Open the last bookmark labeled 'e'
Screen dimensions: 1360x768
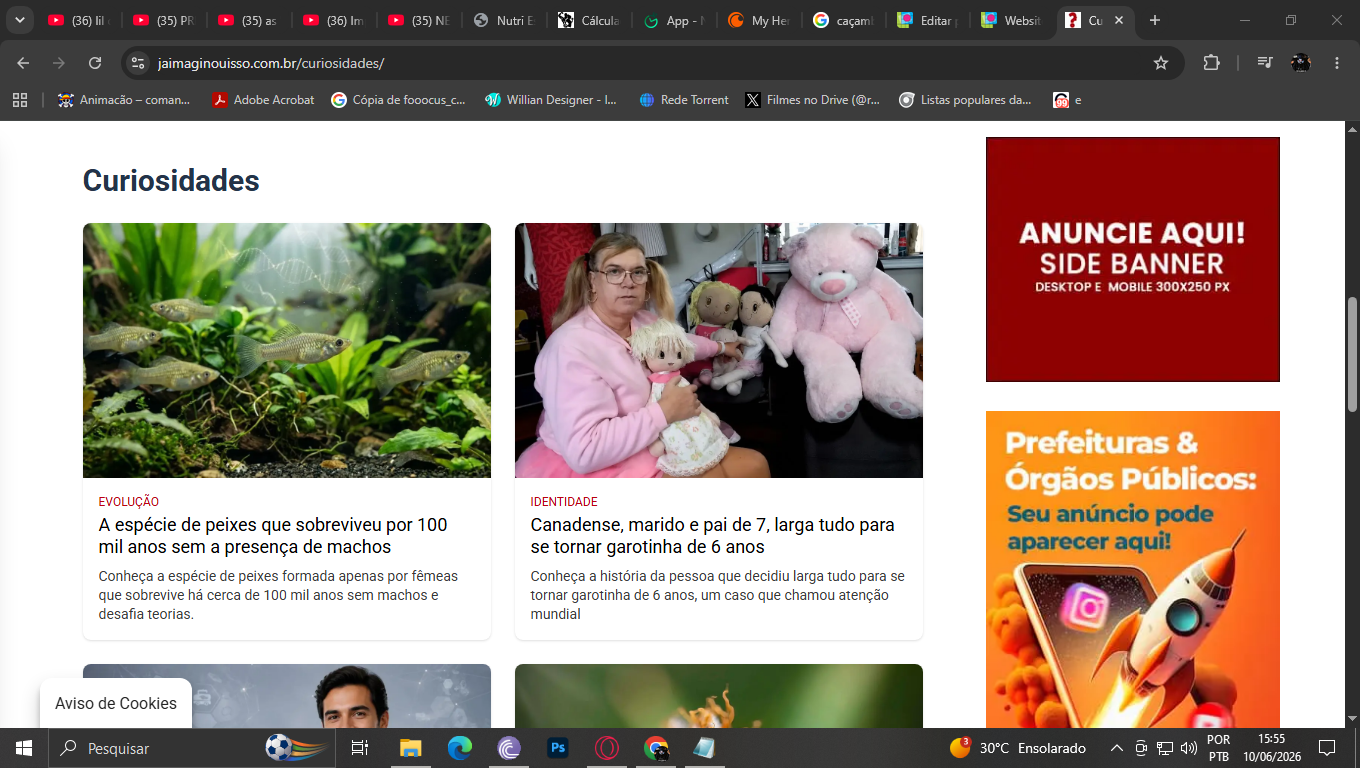tap(1068, 100)
